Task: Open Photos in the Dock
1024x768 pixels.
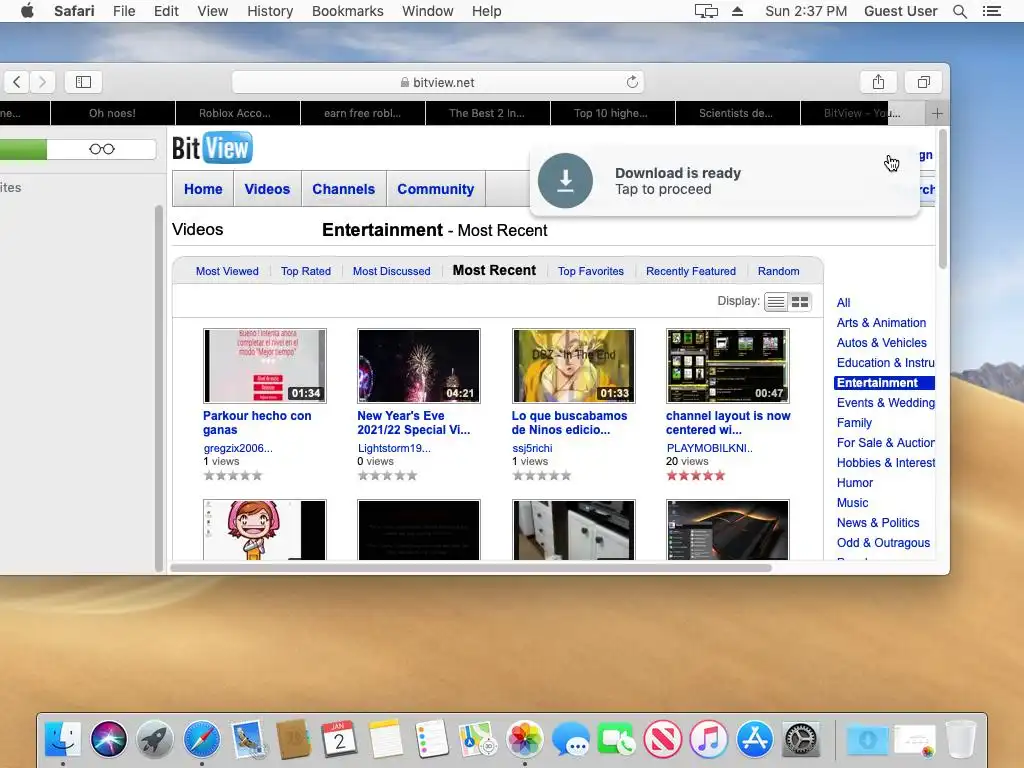Action: click(x=524, y=739)
